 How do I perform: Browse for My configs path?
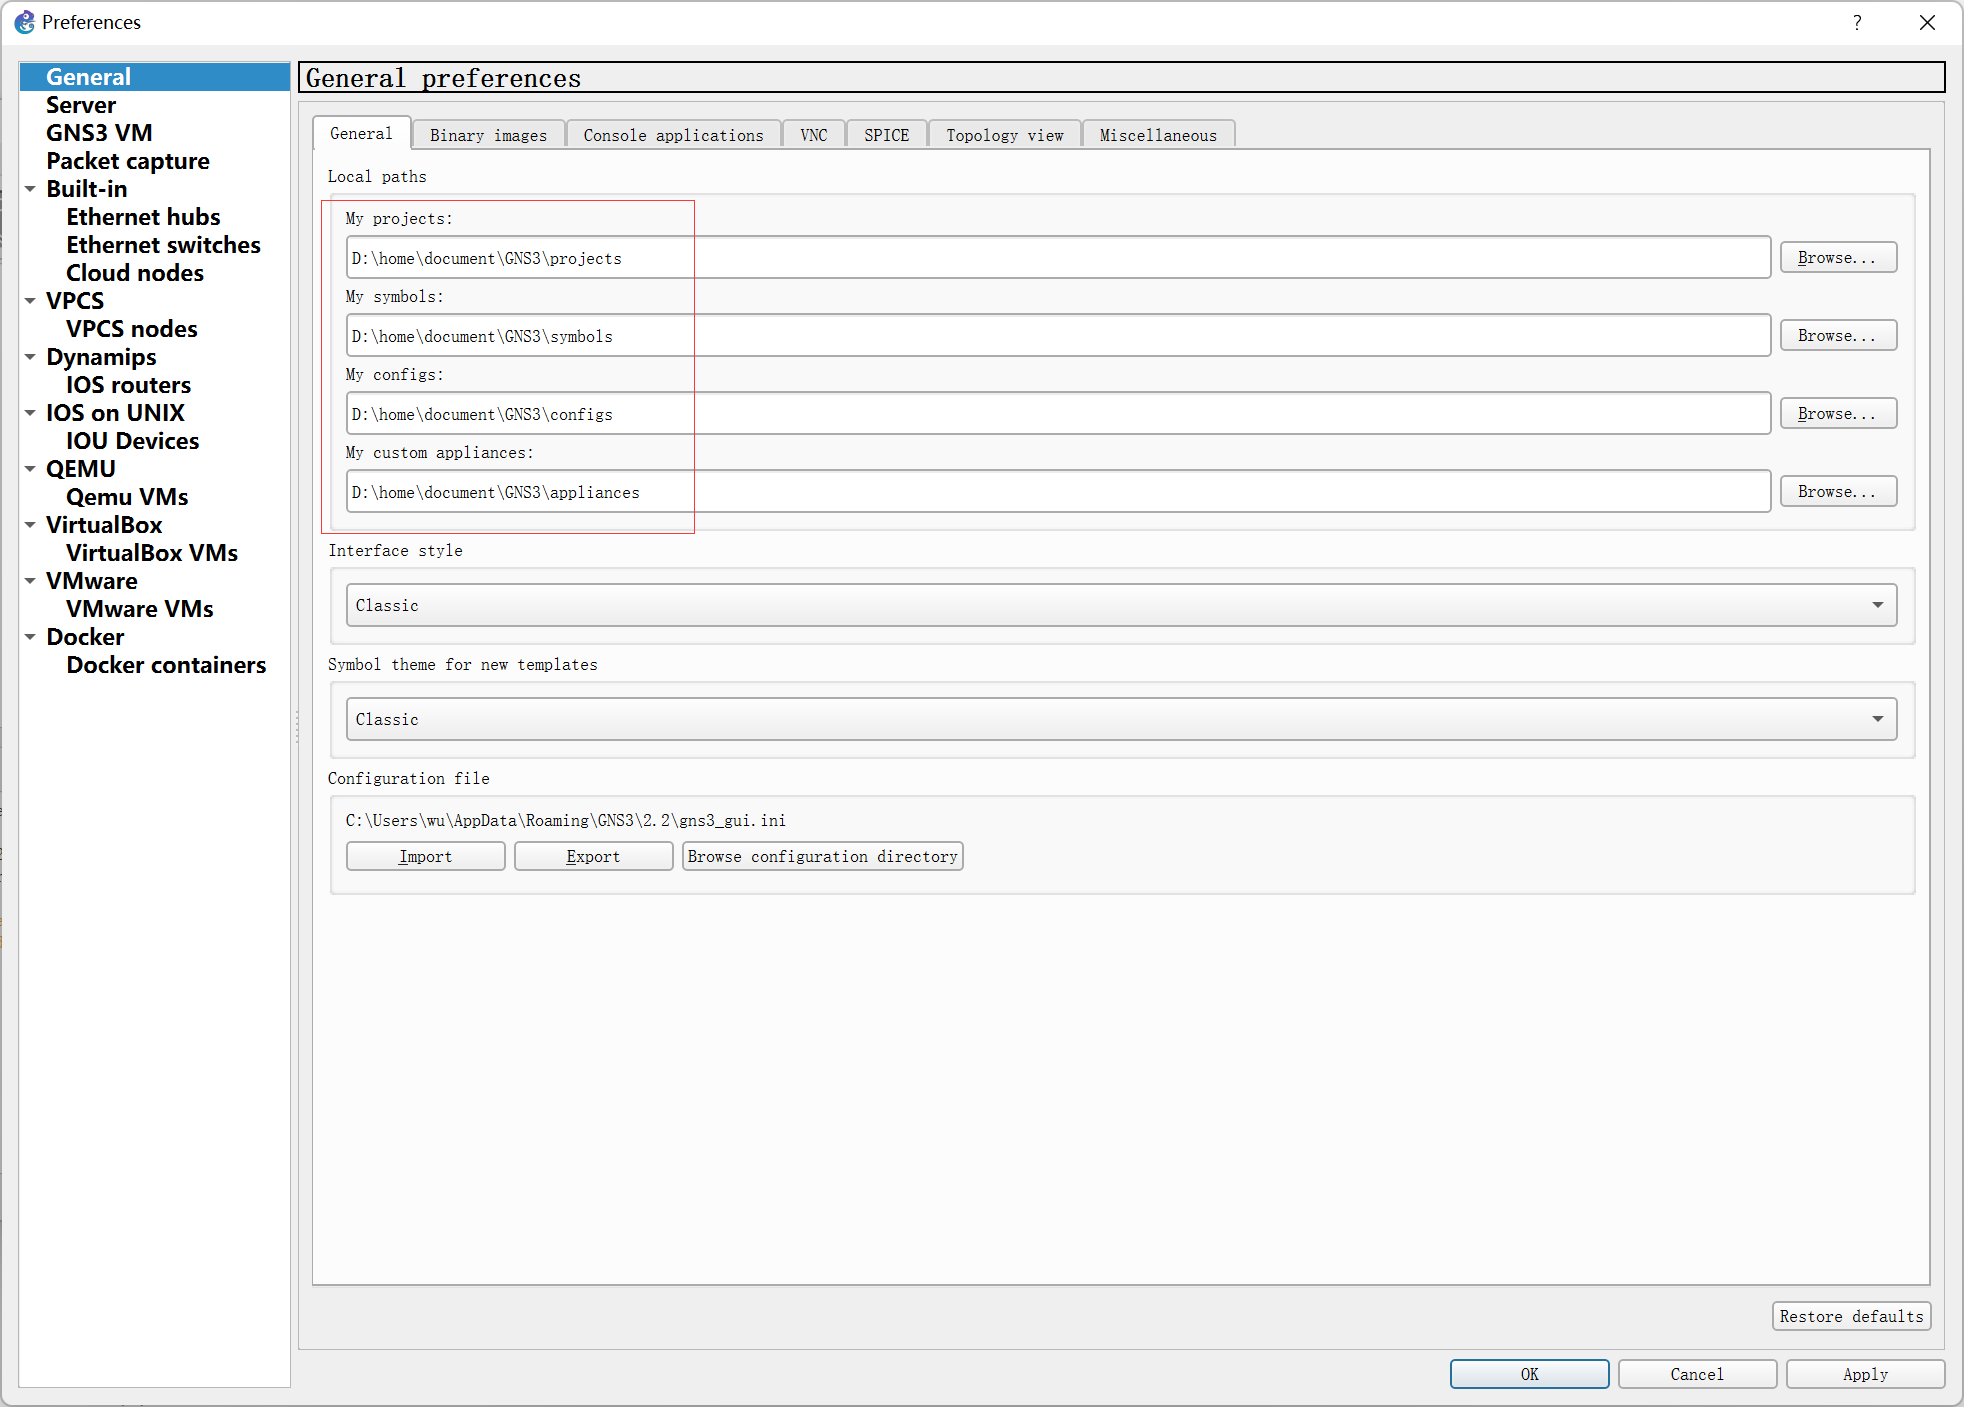tap(1838, 413)
